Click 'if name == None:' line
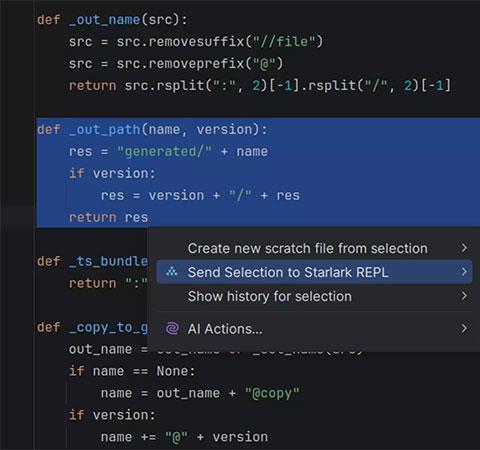 tap(132, 371)
